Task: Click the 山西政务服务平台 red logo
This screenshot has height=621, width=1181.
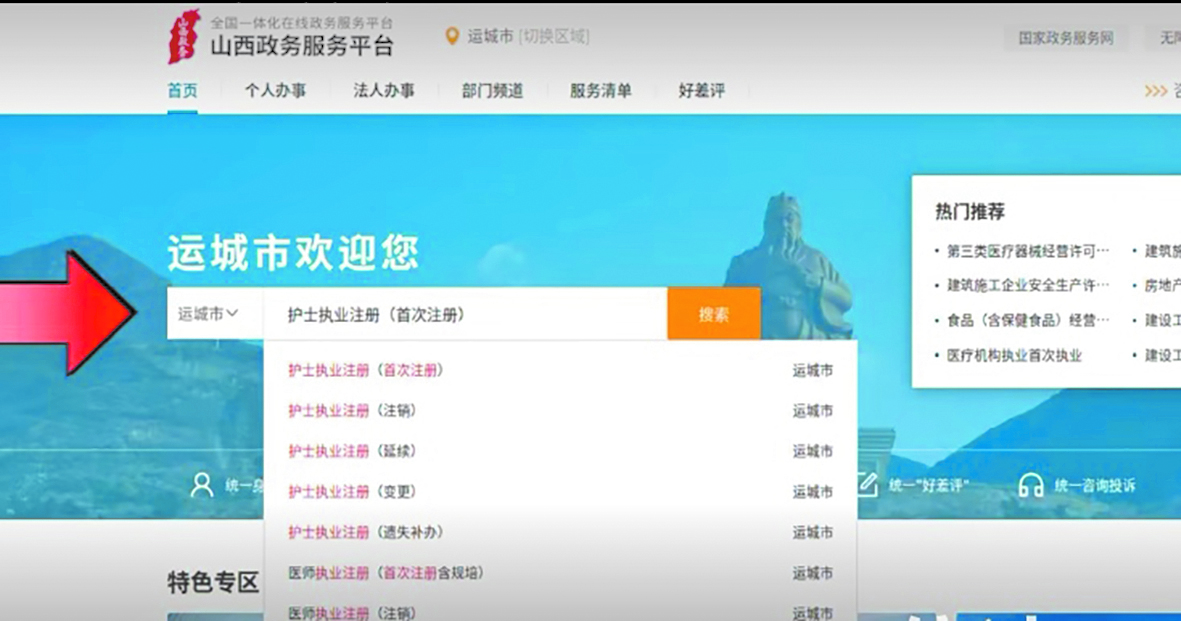Action: 184,37
